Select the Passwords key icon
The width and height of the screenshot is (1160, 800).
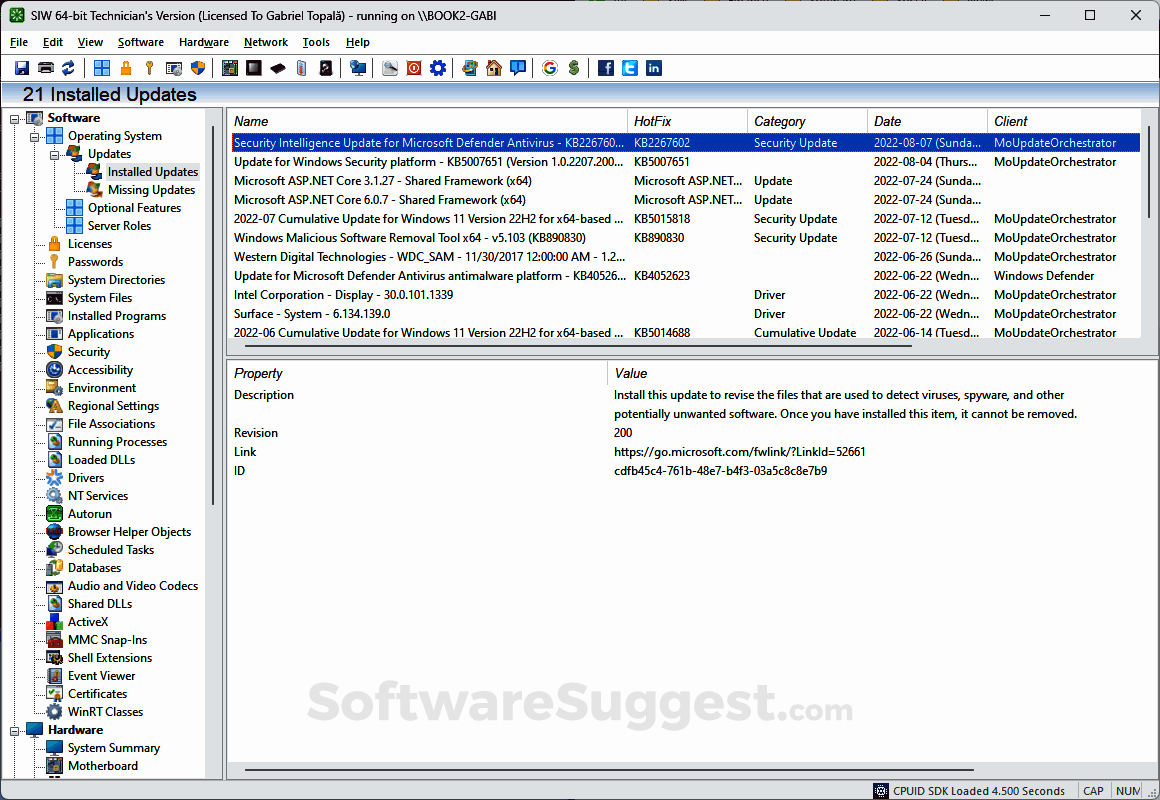148,67
